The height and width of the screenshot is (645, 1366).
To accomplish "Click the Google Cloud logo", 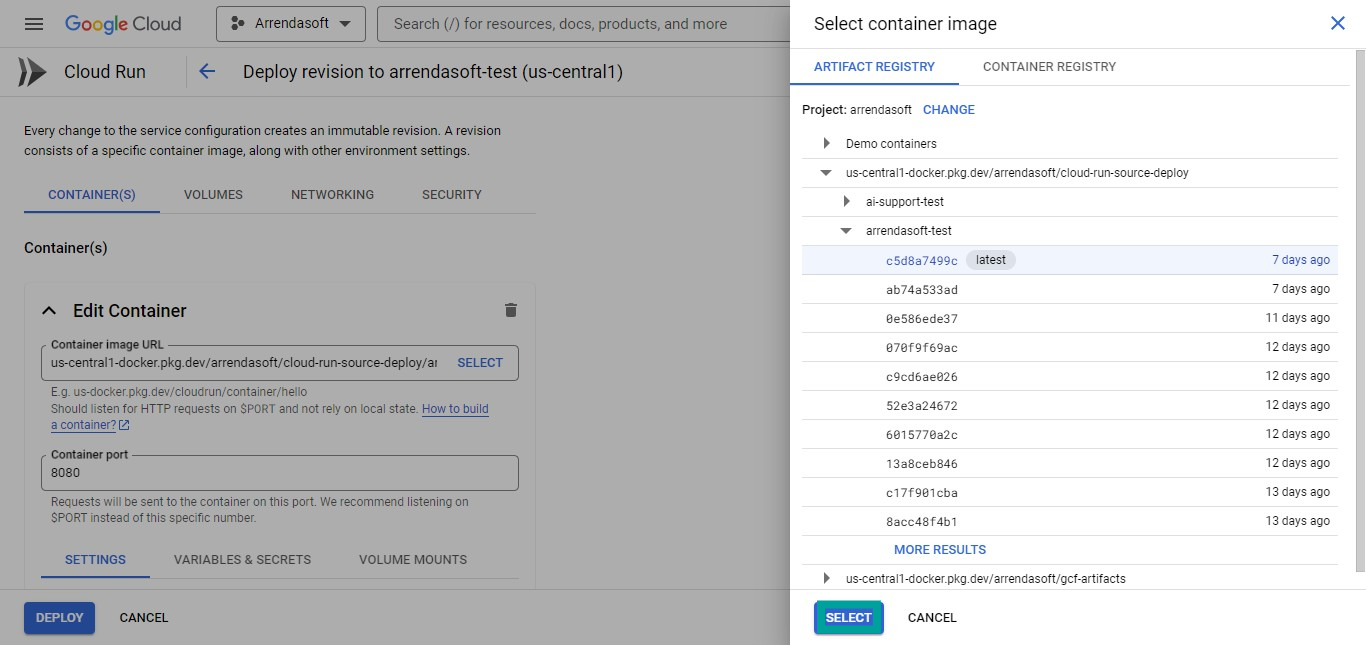I will 123,24.
